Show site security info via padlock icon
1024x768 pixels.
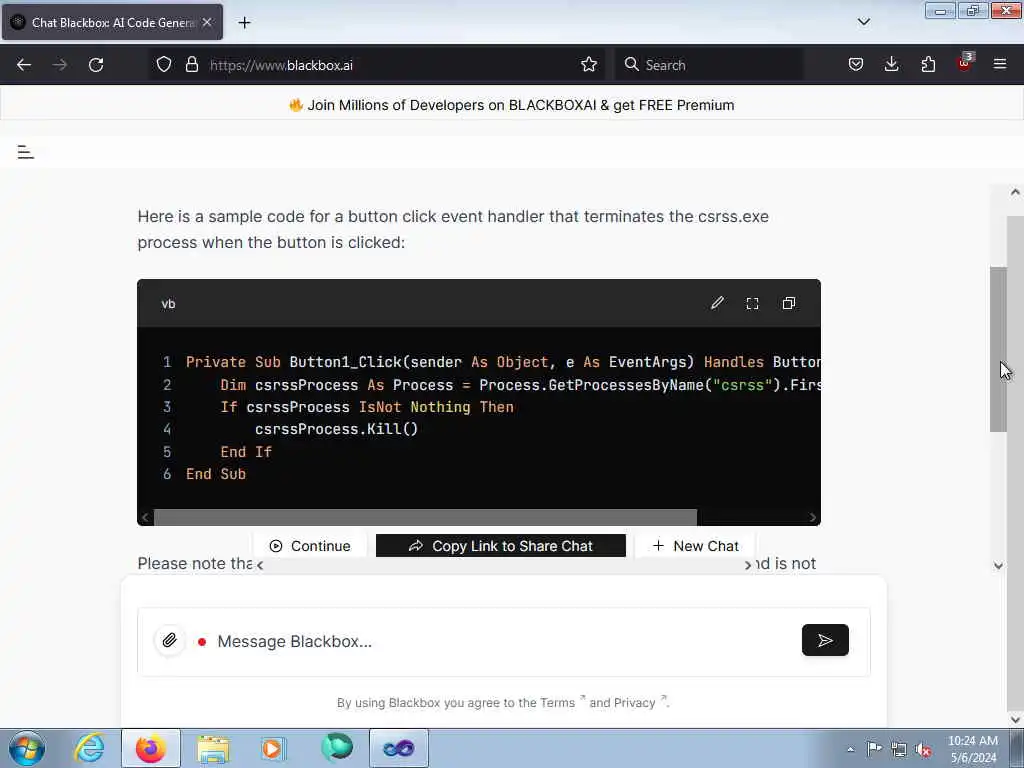[x=191, y=65]
